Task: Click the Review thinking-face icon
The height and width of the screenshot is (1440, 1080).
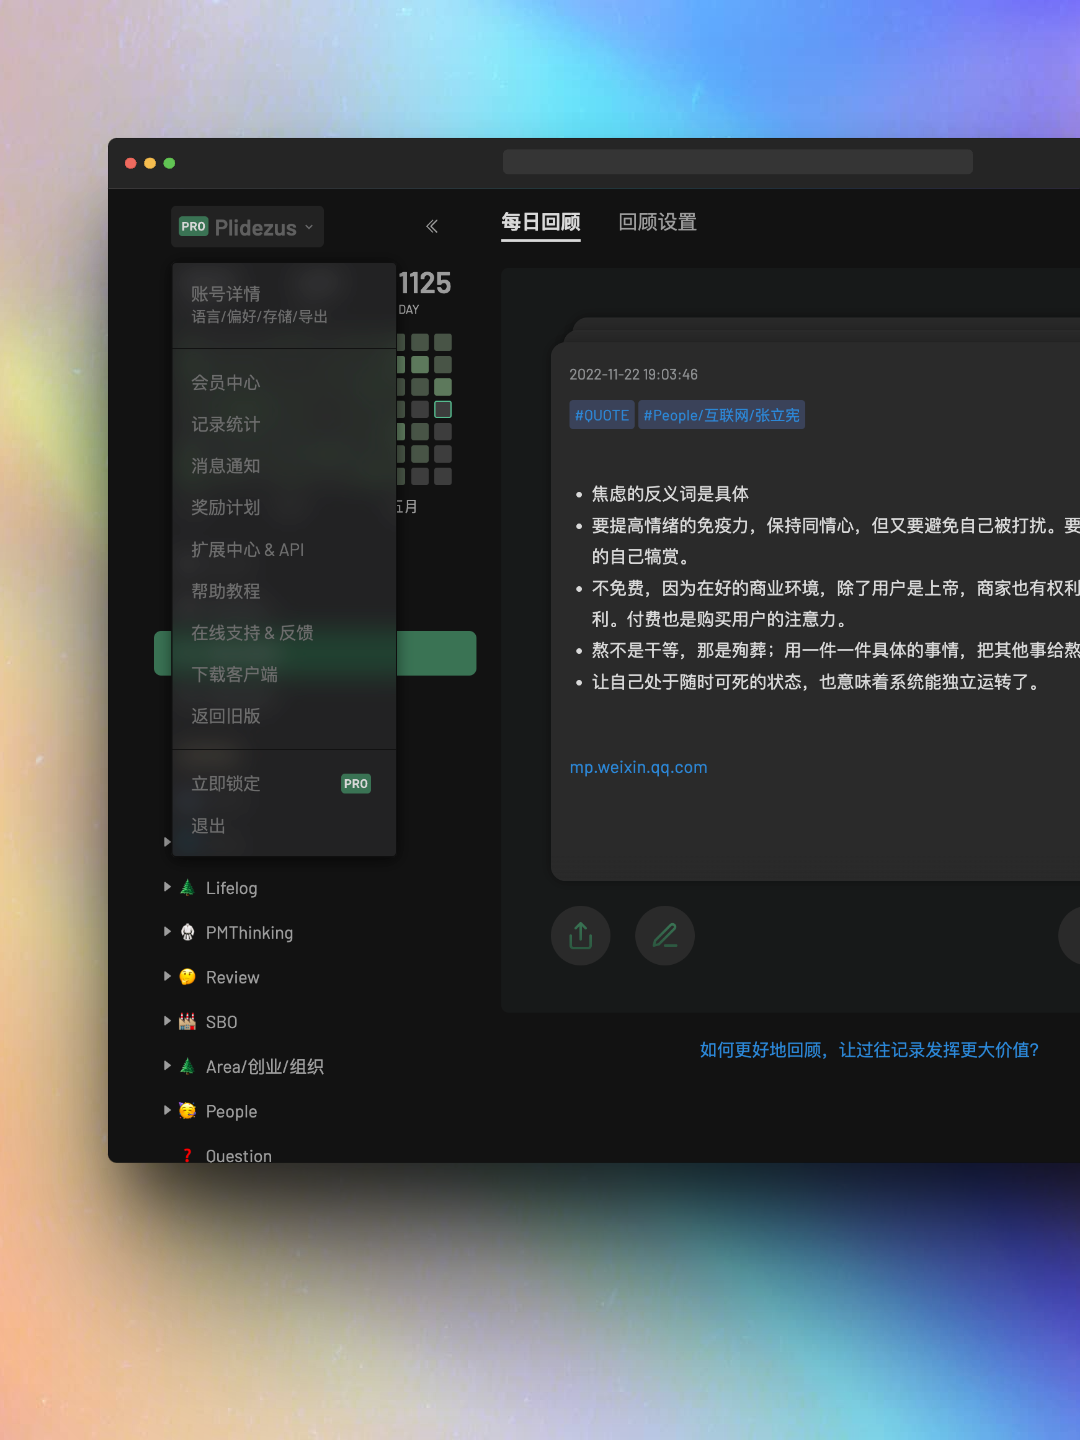Action: tap(187, 977)
